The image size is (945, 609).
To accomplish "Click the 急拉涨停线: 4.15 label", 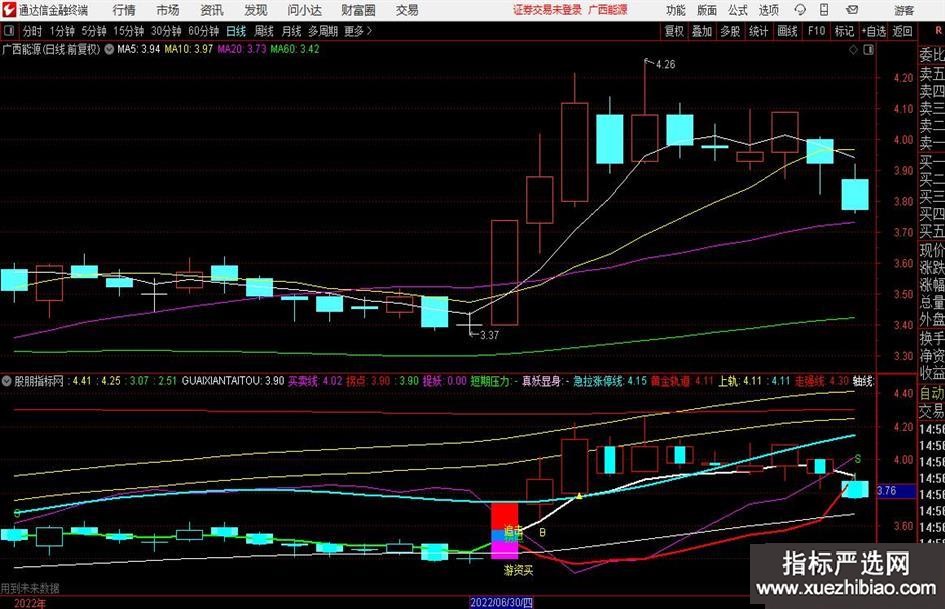I will [x=610, y=381].
